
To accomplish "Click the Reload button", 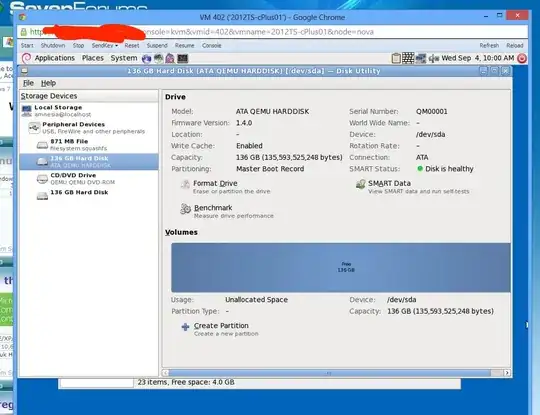I will click(x=515, y=45).
